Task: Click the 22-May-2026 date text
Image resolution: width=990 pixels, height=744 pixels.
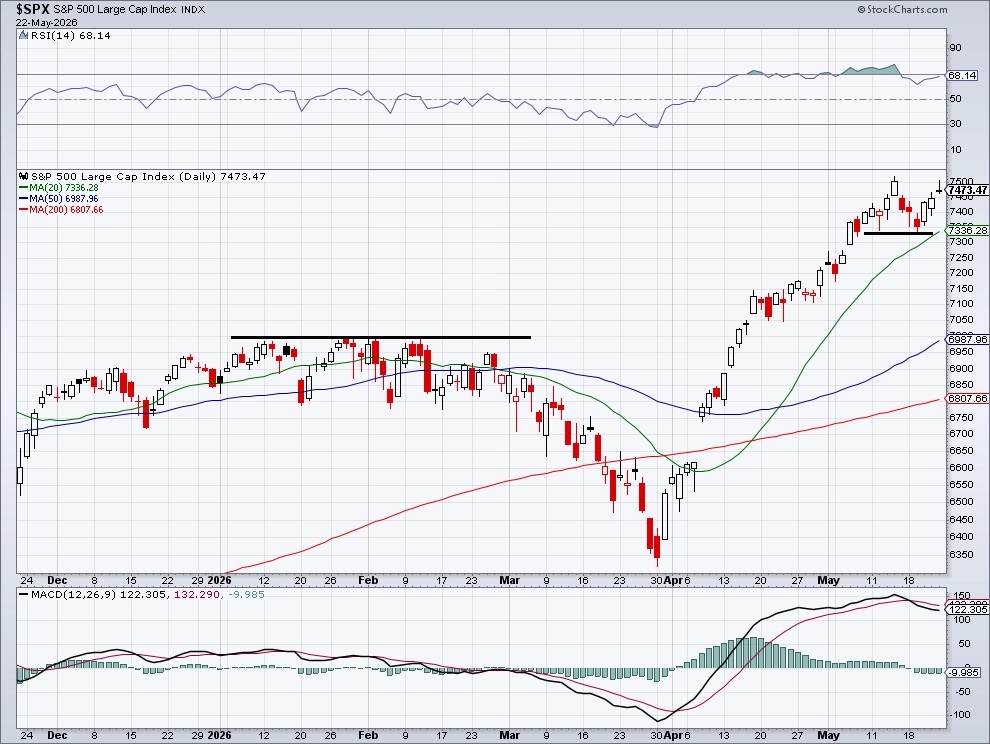Action: [x=47, y=22]
